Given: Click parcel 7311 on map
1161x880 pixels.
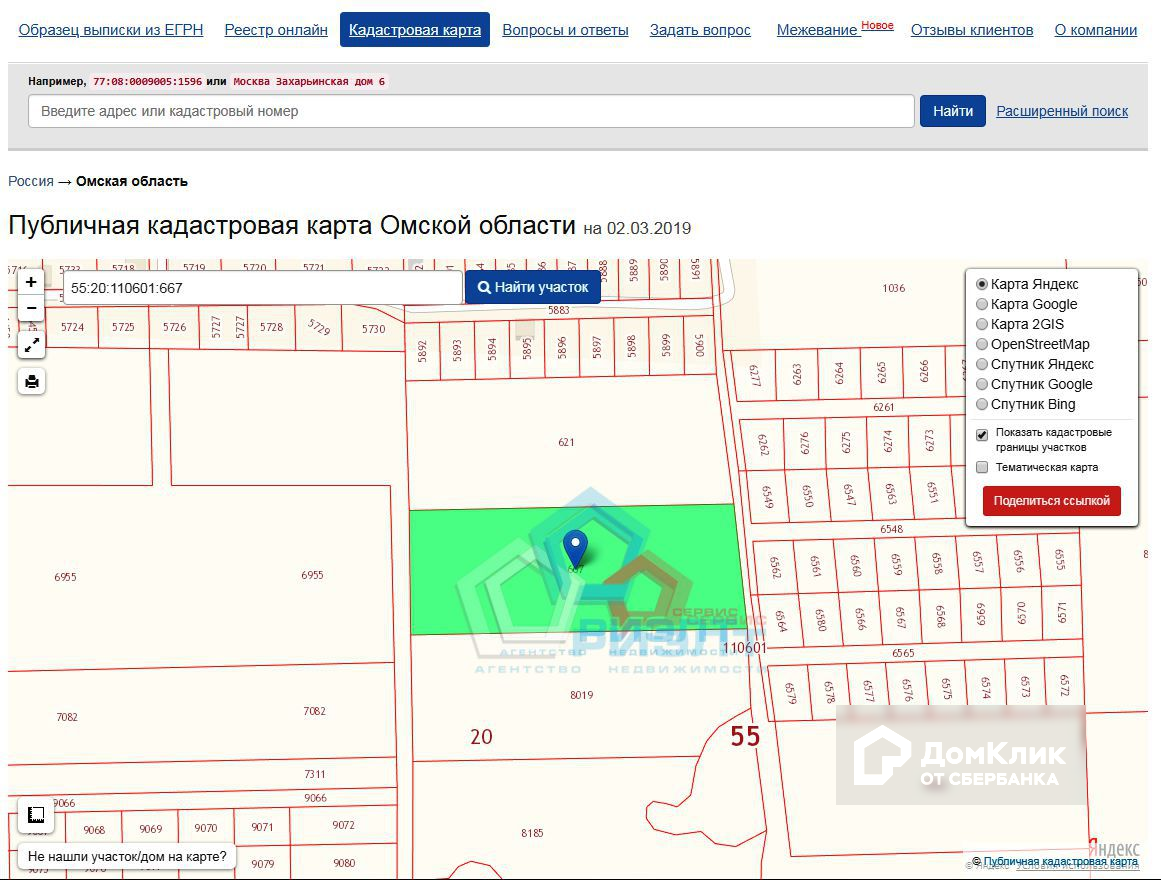Looking at the screenshot, I should coord(315,774).
